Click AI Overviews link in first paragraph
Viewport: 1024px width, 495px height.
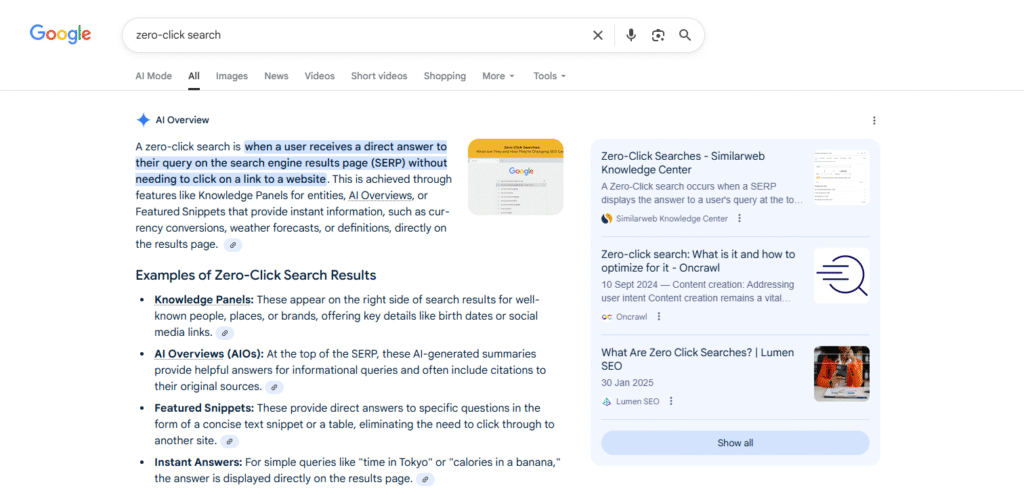(380, 195)
